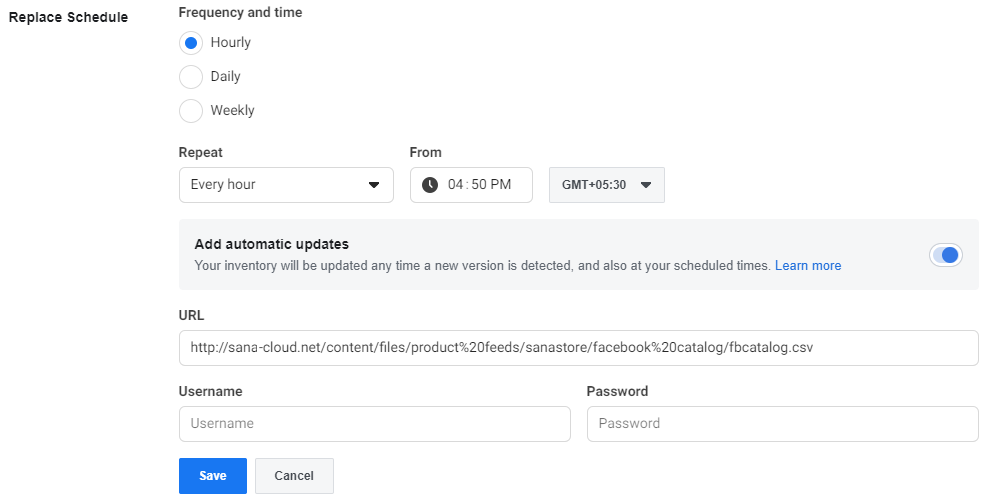Open the Learn more link
The height and width of the screenshot is (500, 984).
point(808,265)
